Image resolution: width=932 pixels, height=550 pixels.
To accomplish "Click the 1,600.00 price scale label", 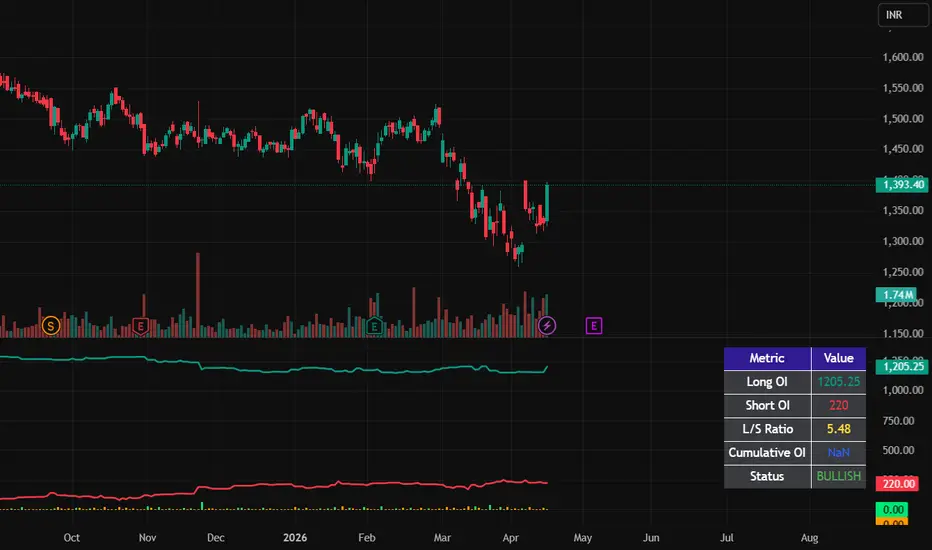I will point(903,57).
